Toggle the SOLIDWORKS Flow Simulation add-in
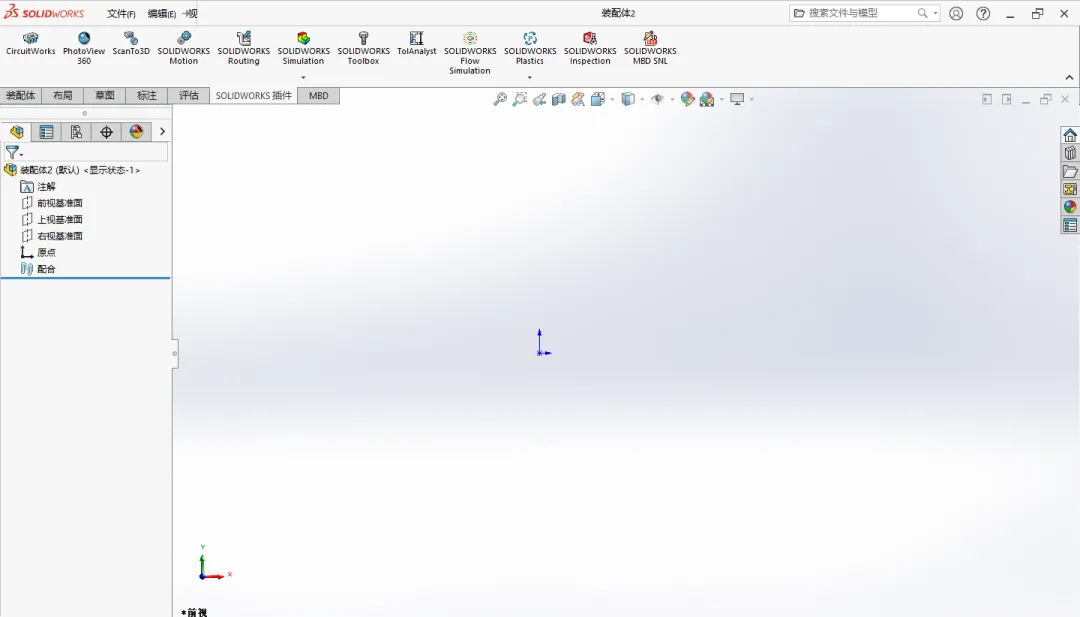This screenshot has height=617, width=1080. pos(470,53)
